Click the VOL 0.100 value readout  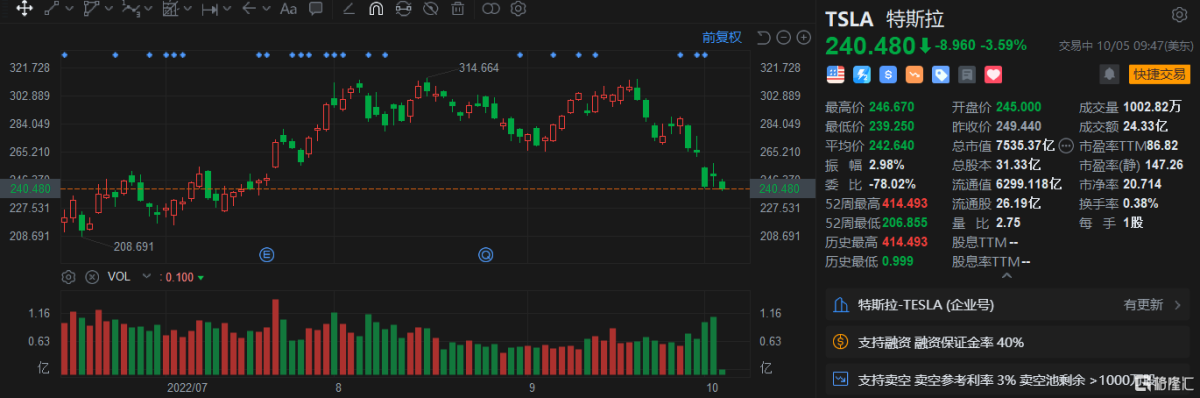point(179,277)
